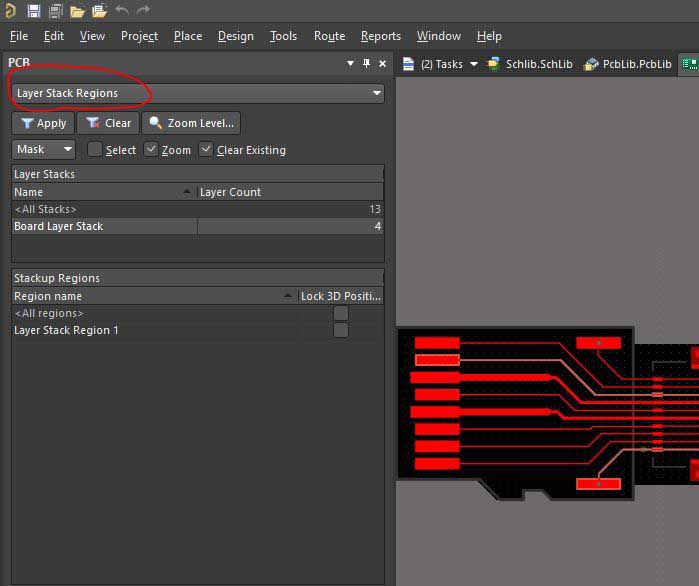
Task: Close the PCB panel
Action: pyautogui.click(x=381, y=63)
